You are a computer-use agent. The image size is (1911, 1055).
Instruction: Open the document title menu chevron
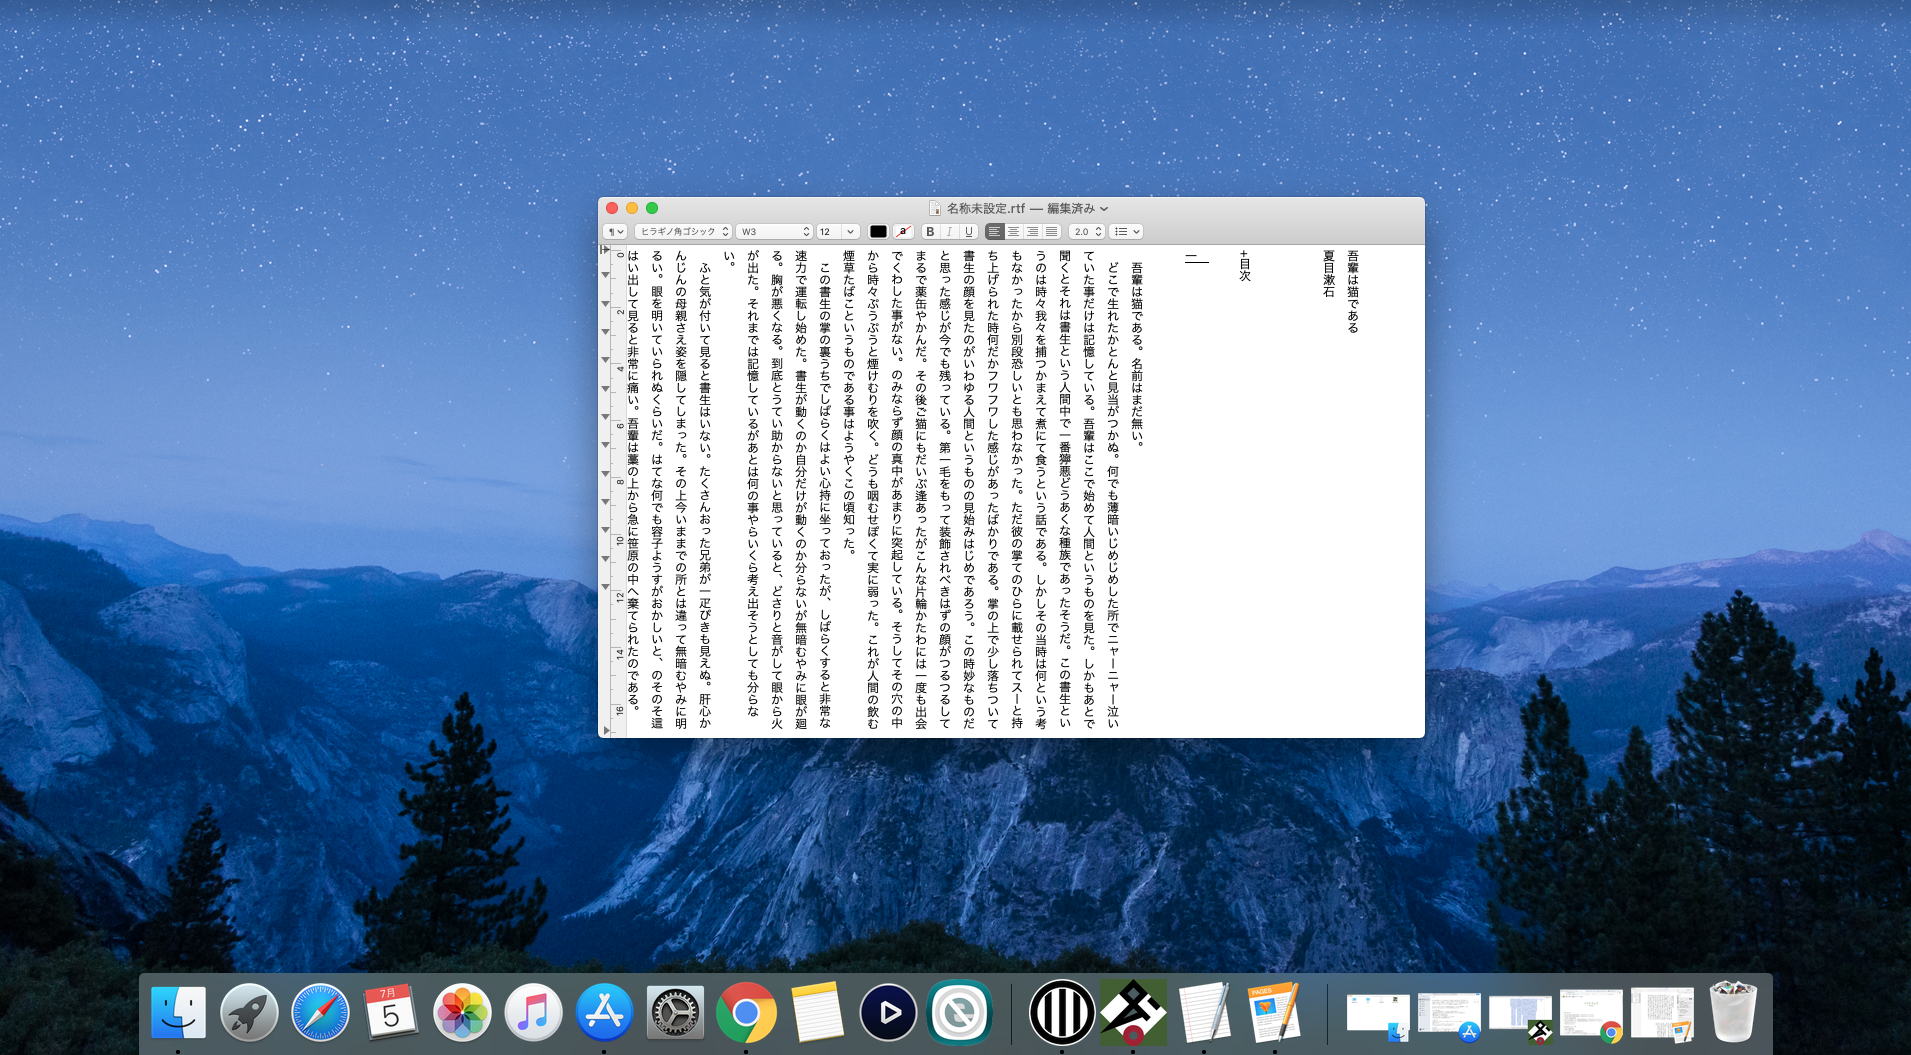pyautogui.click(x=1104, y=209)
